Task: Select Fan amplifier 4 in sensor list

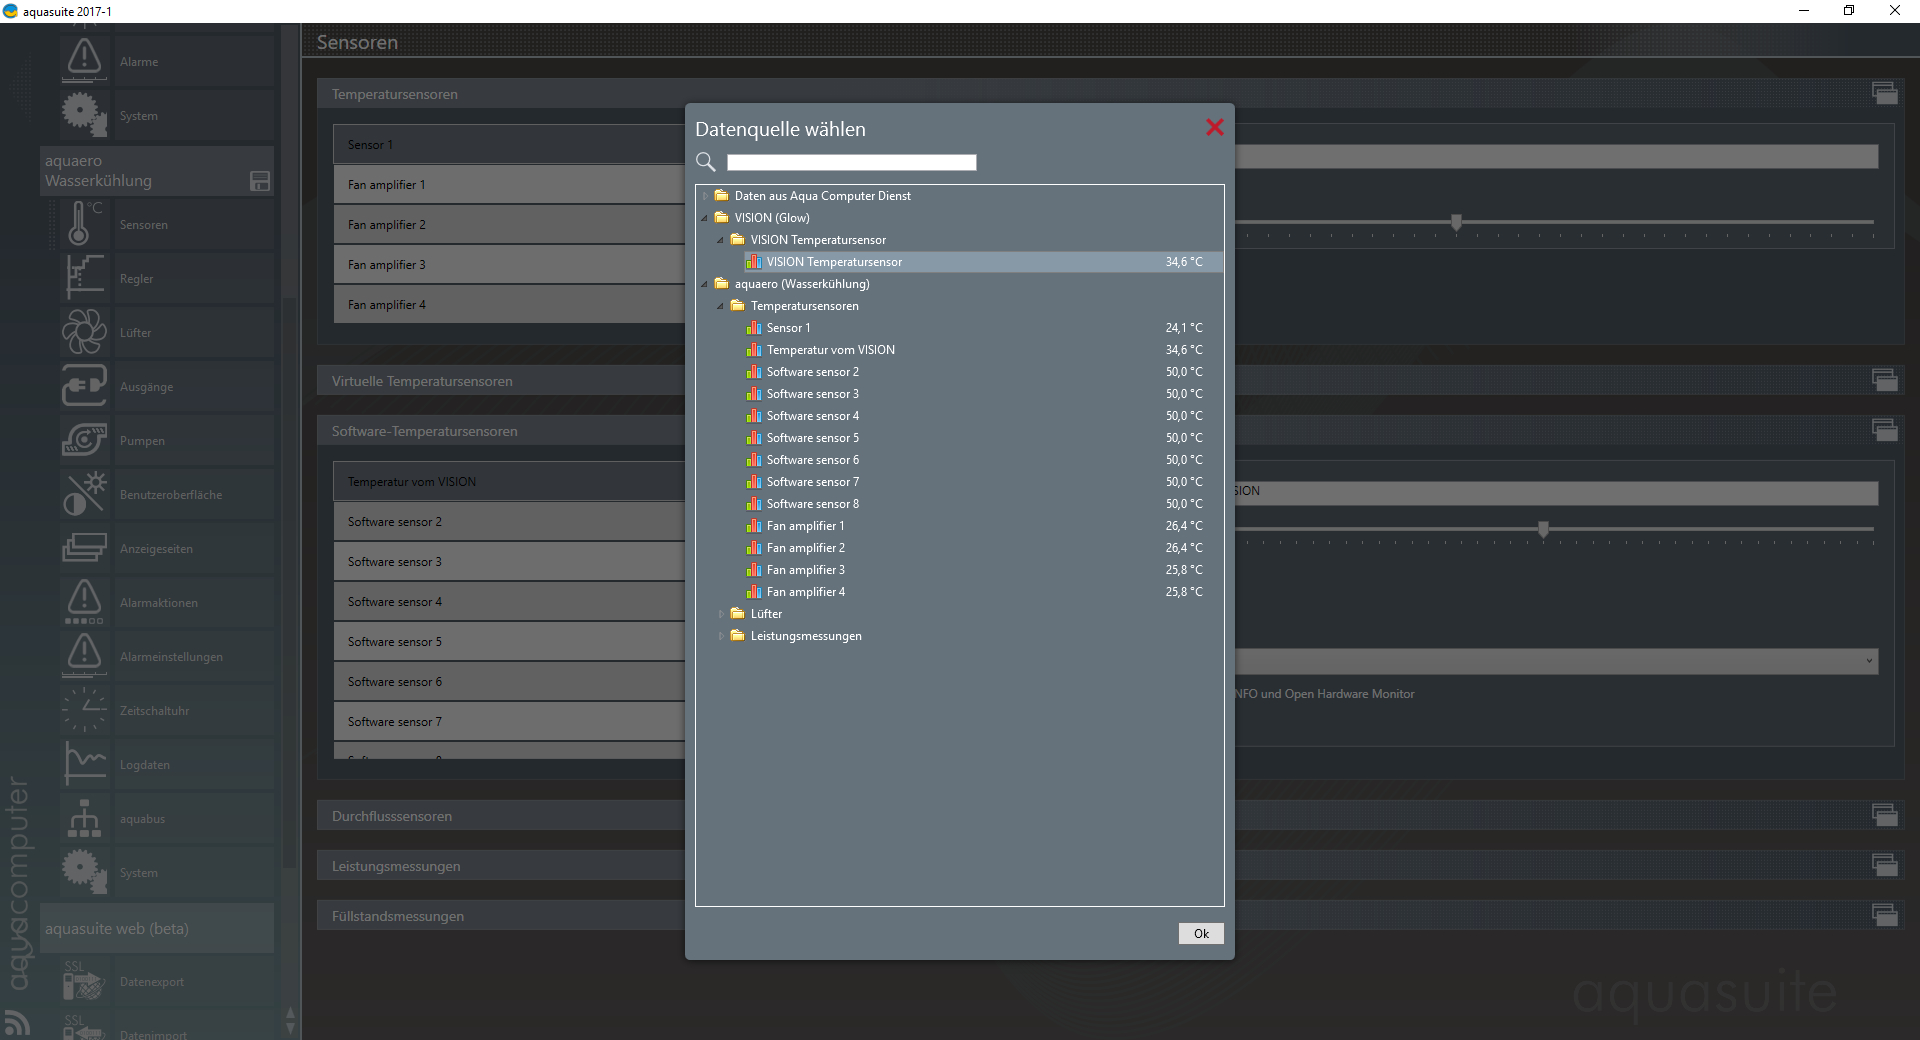Action: (509, 305)
